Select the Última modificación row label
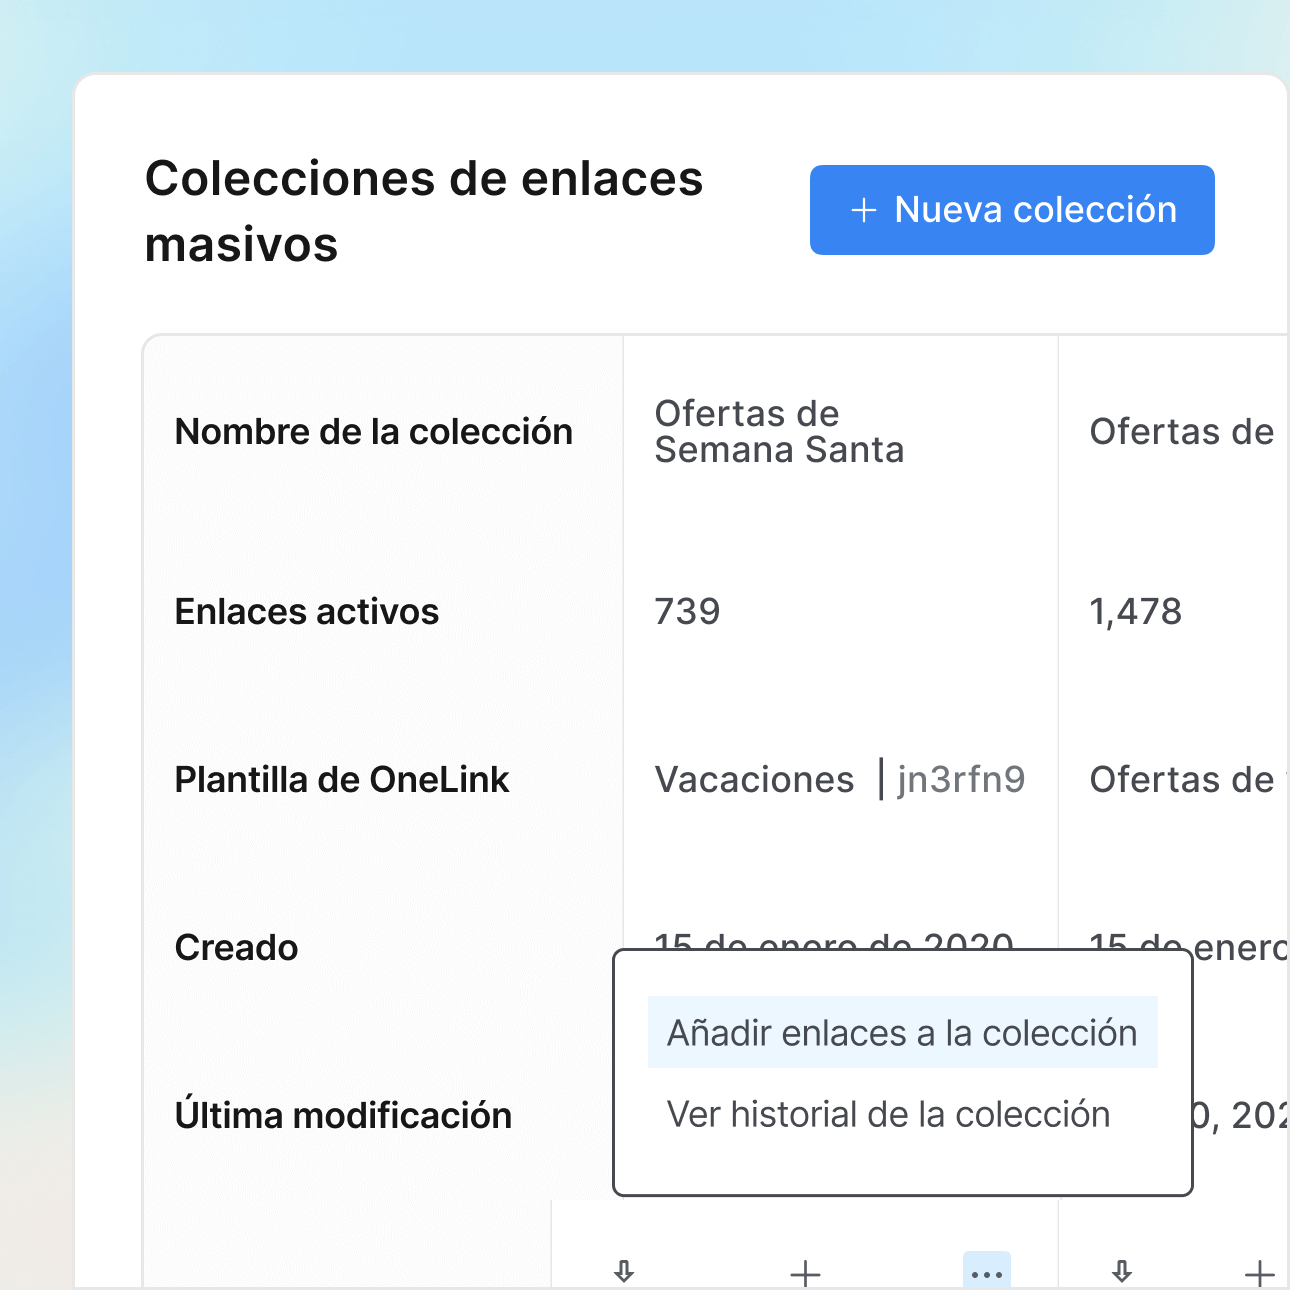1290x1290 pixels. (344, 1114)
